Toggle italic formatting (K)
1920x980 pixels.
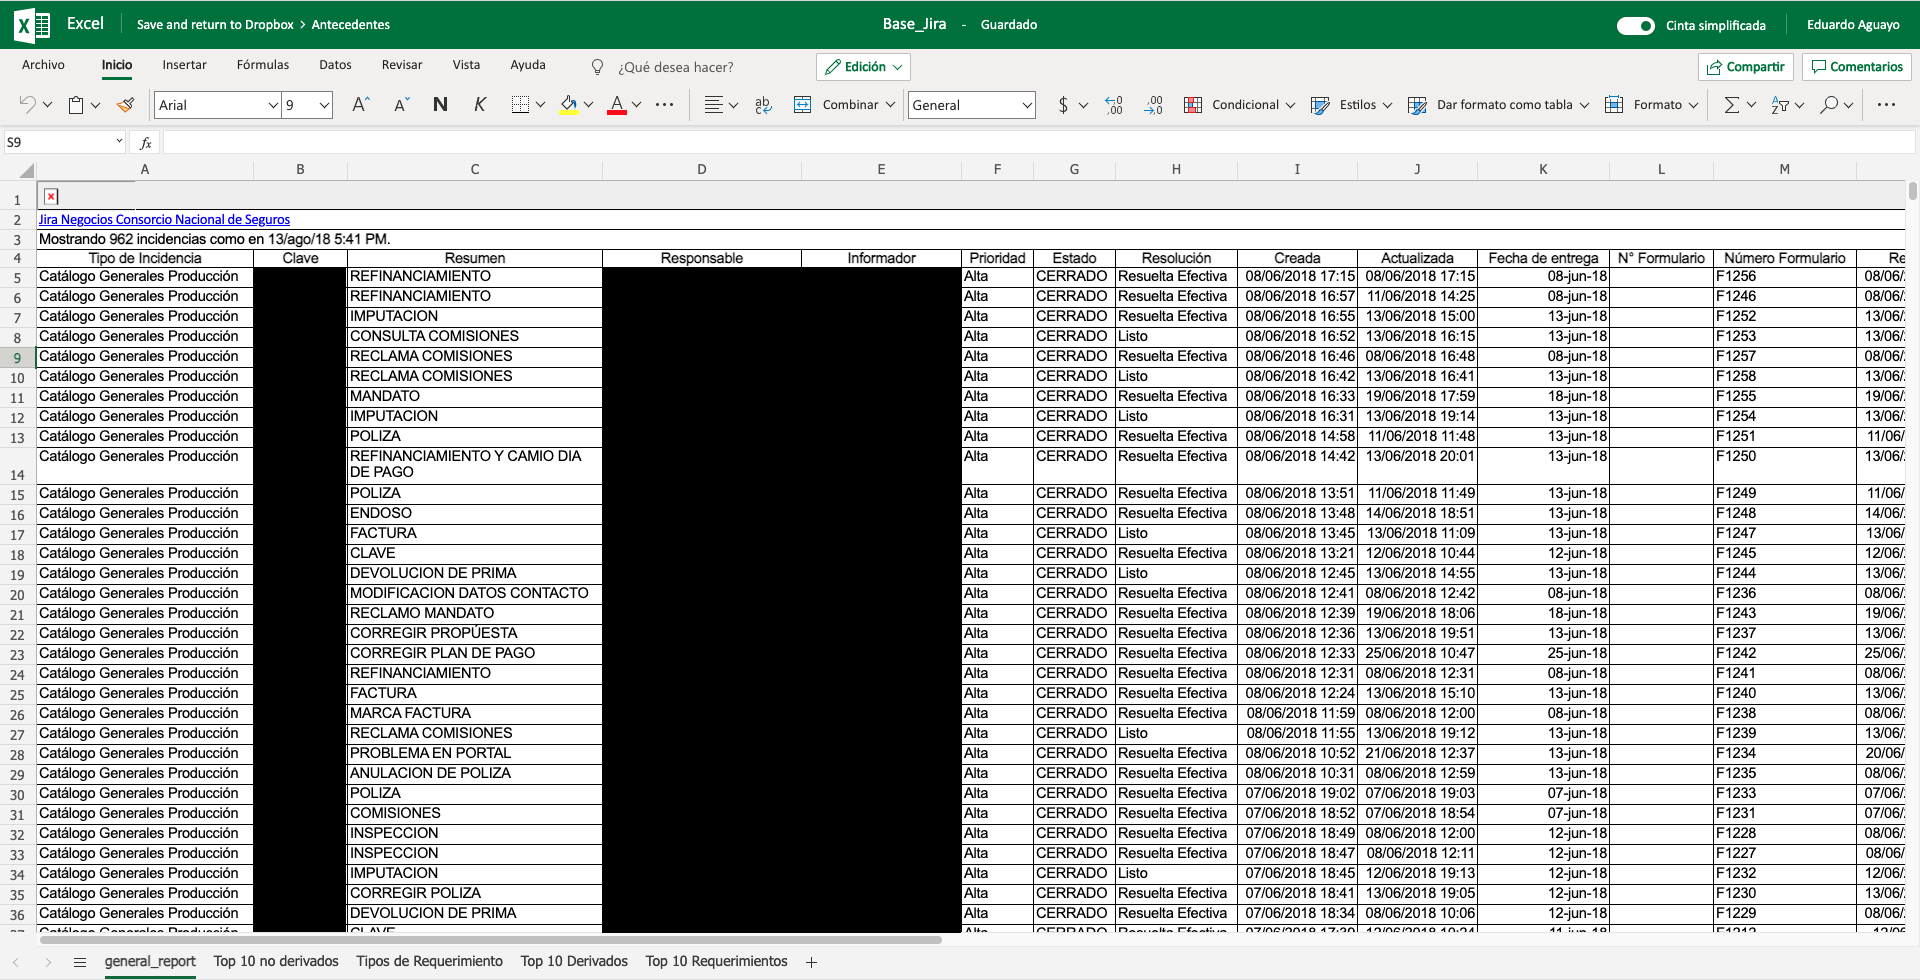tap(480, 104)
